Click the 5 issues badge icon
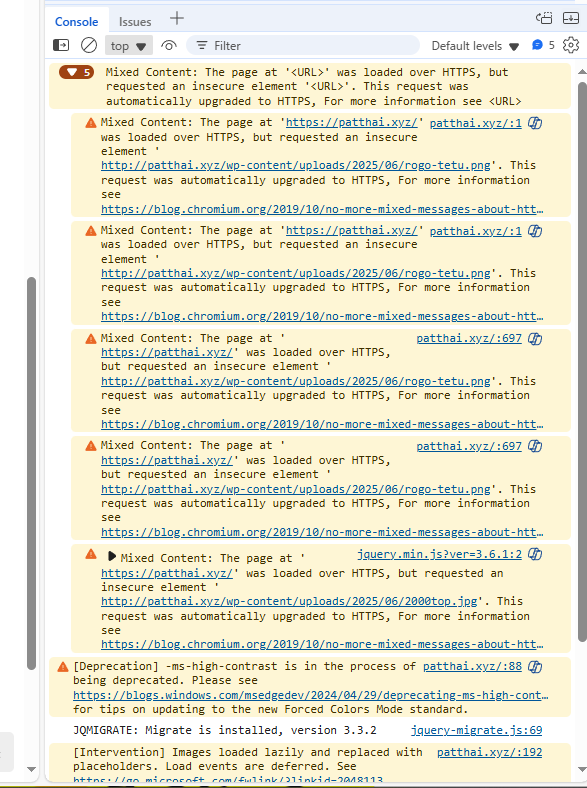 coord(543,45)
